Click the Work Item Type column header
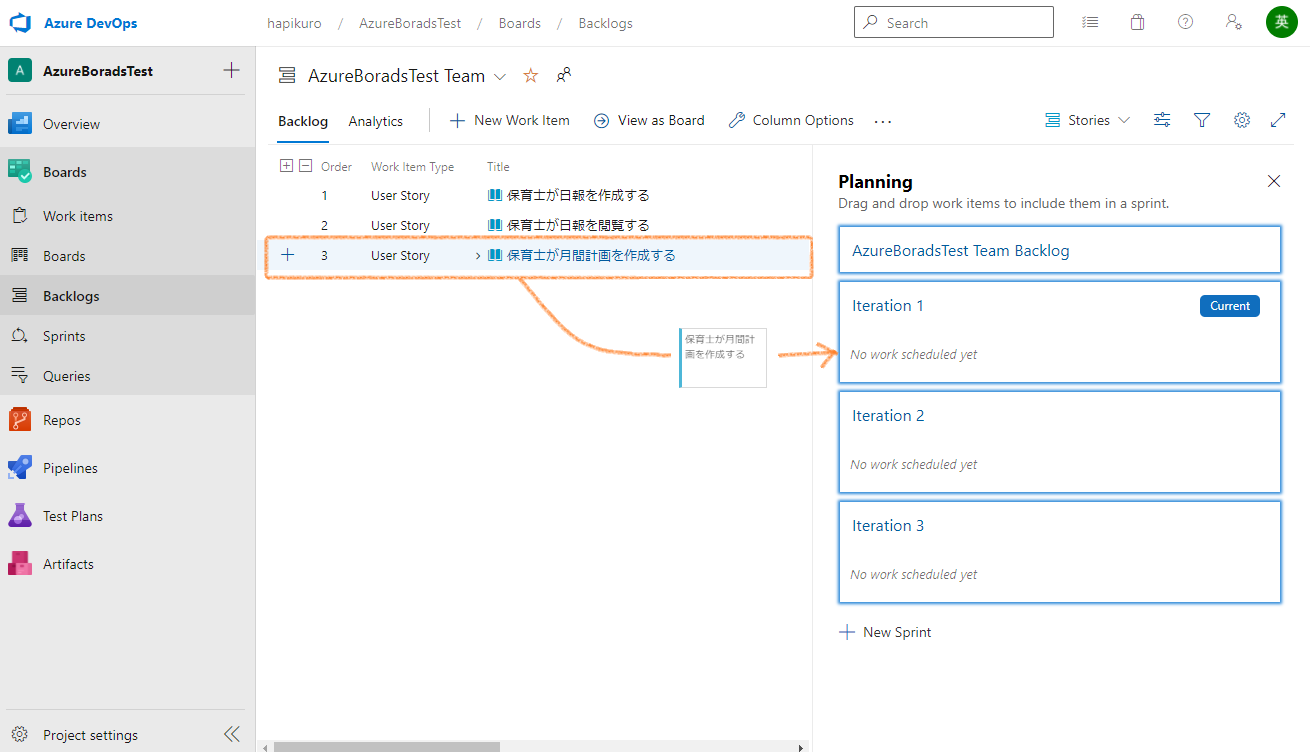The width and height of the screenshot is (1310, 752). pos(412,167)
